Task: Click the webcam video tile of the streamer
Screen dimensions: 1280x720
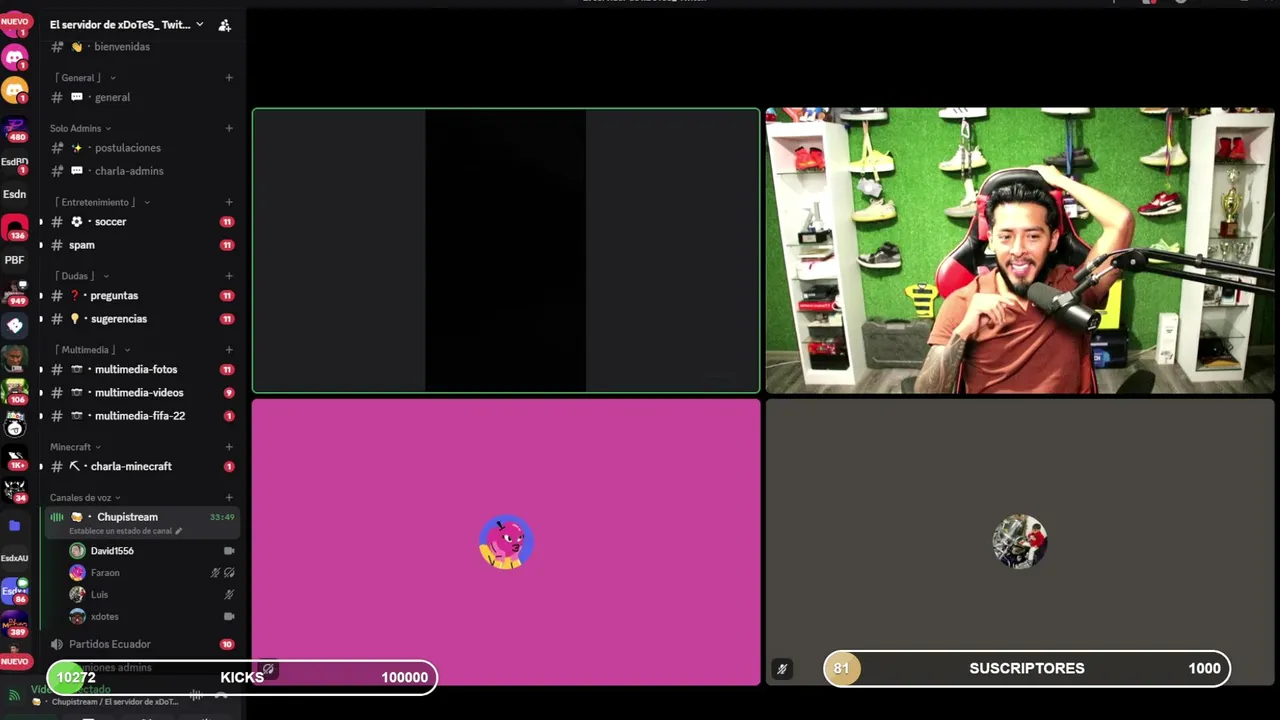Action: coord(1020,250)
